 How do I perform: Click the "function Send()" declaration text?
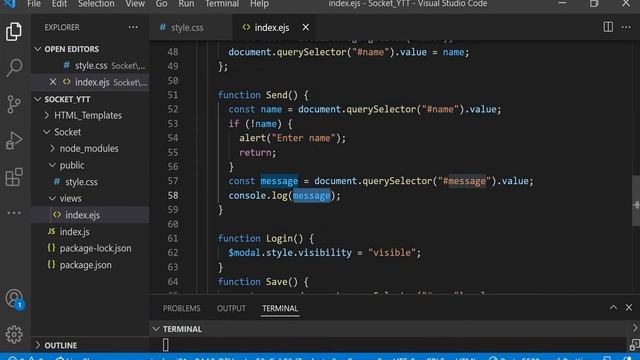pyautogui.click(x=263, y=95)
